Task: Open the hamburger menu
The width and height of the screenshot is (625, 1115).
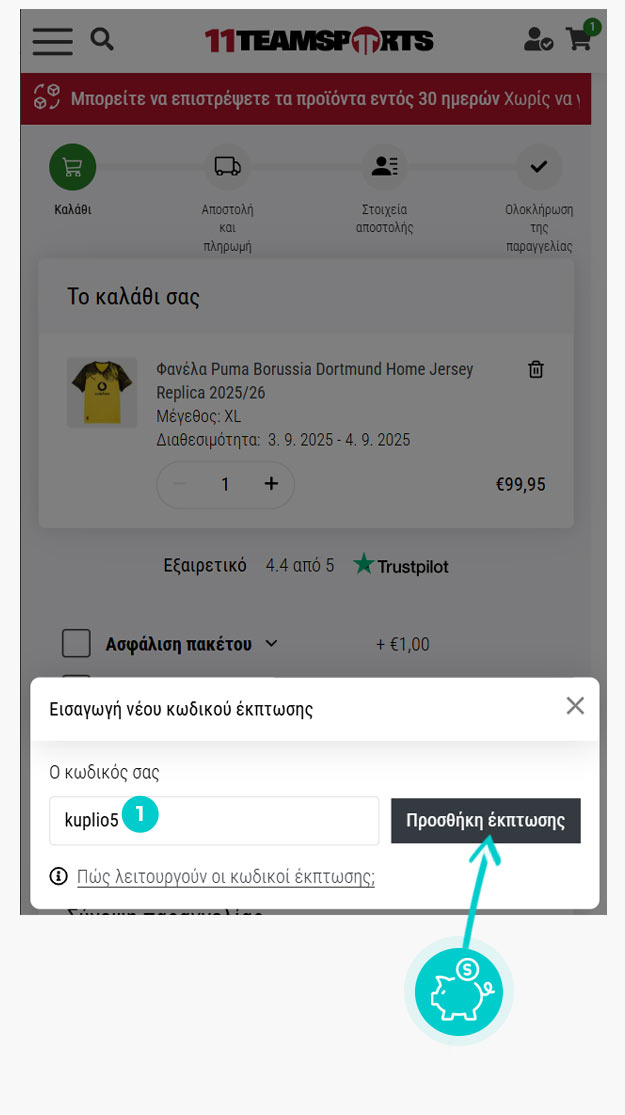Action: point(52,41)
